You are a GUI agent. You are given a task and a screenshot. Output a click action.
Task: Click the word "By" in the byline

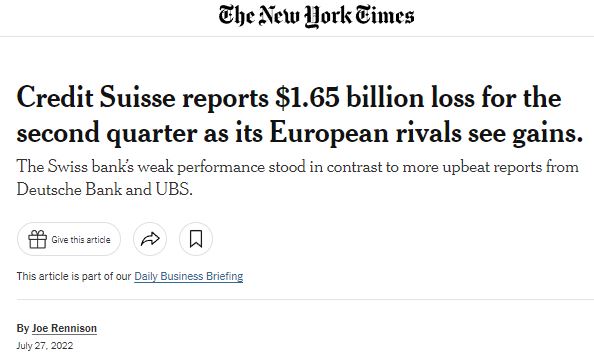point(23,328)
